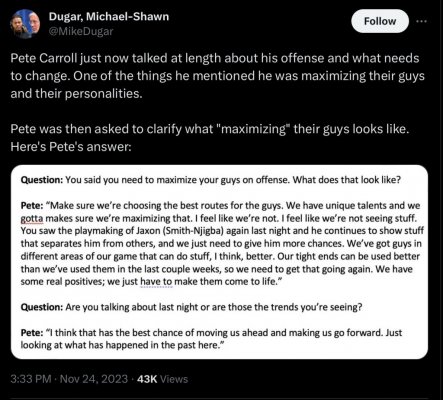This screenshot has width=443, height=400.
Task: Click Pete's final answer about moving ahead
Action: (x=211, y=339)
